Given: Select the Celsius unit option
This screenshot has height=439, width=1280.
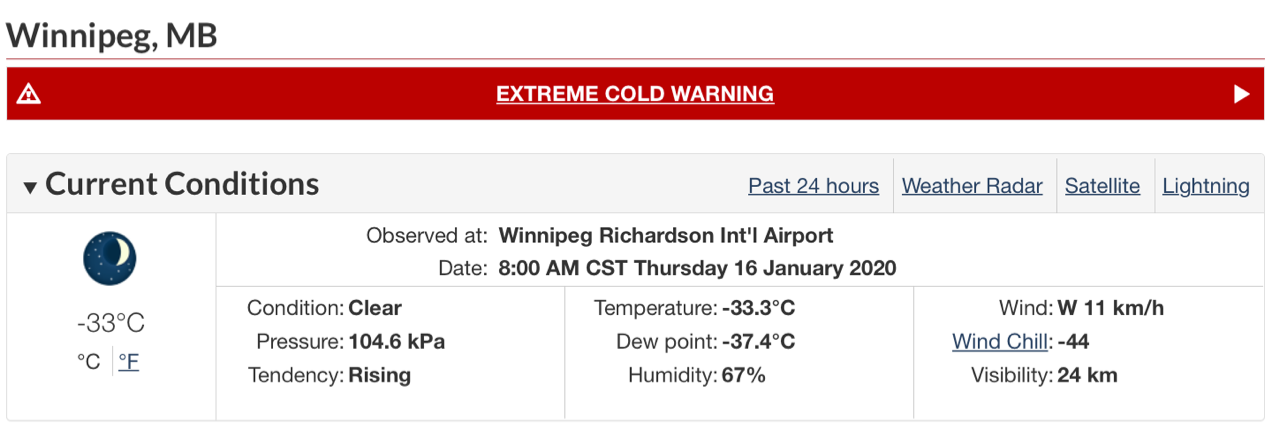Looking at the screenshot, I should (89, 362).
